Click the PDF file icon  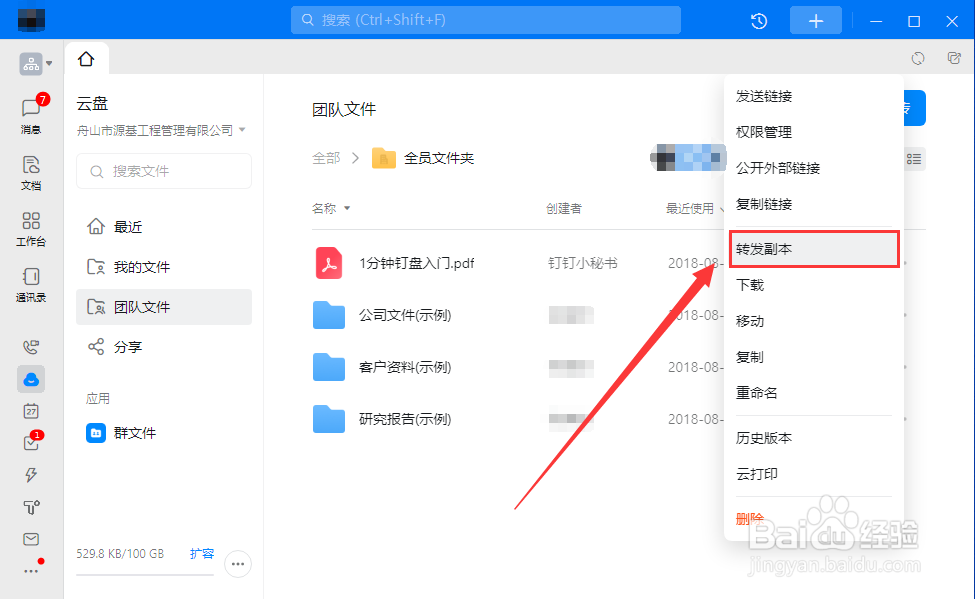point(329,262)
